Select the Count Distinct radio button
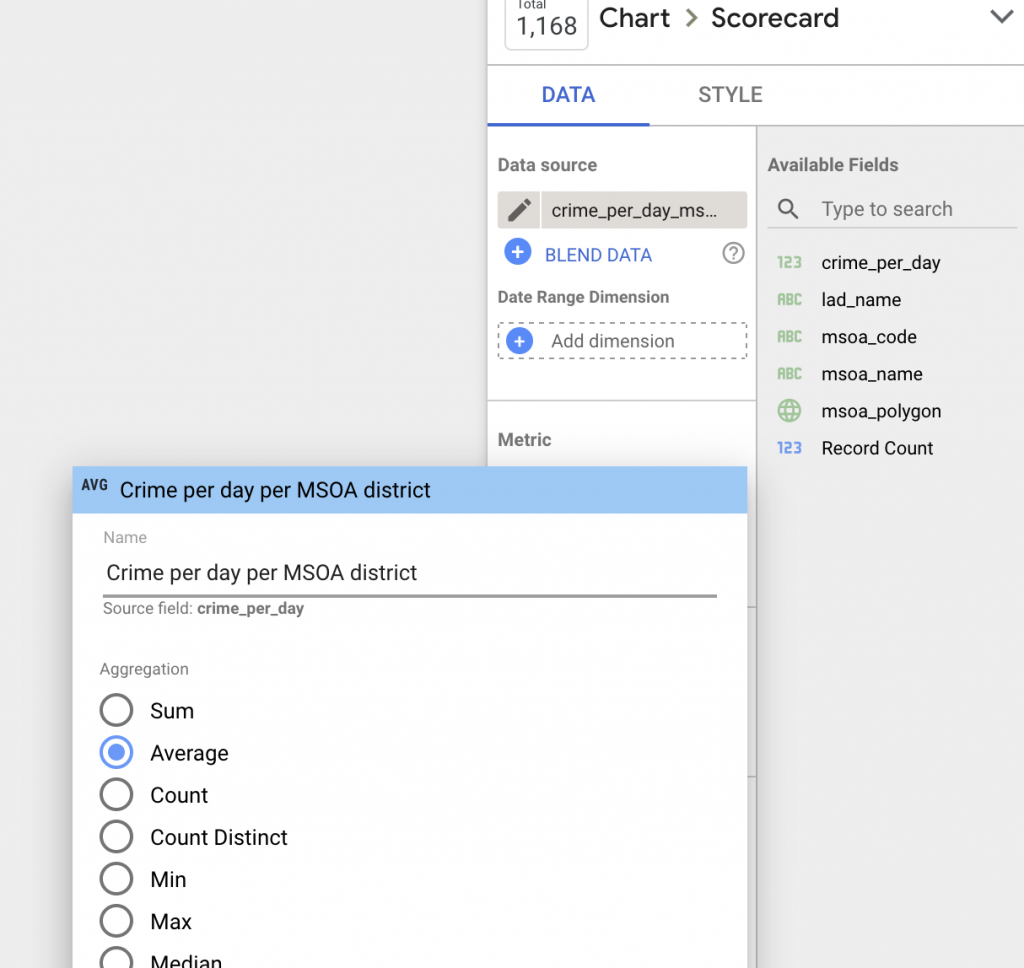The height and width of the screenshot is (968, 1024). click(116, 837)
